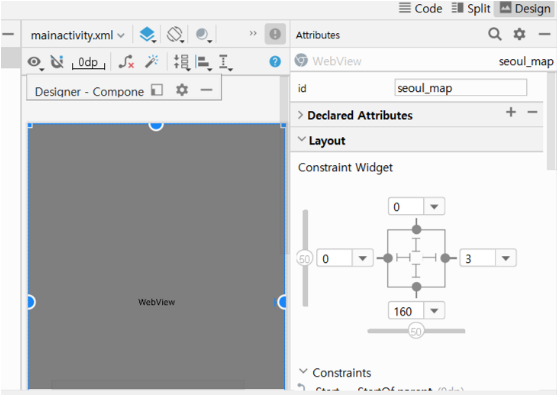
Task: Switch to Code view
Action: (x=421, y=8)
